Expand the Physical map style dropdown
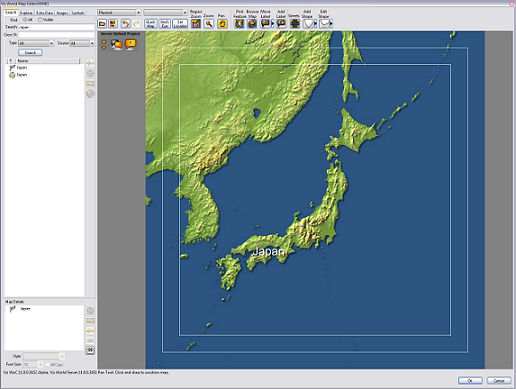 pos(119,12)
